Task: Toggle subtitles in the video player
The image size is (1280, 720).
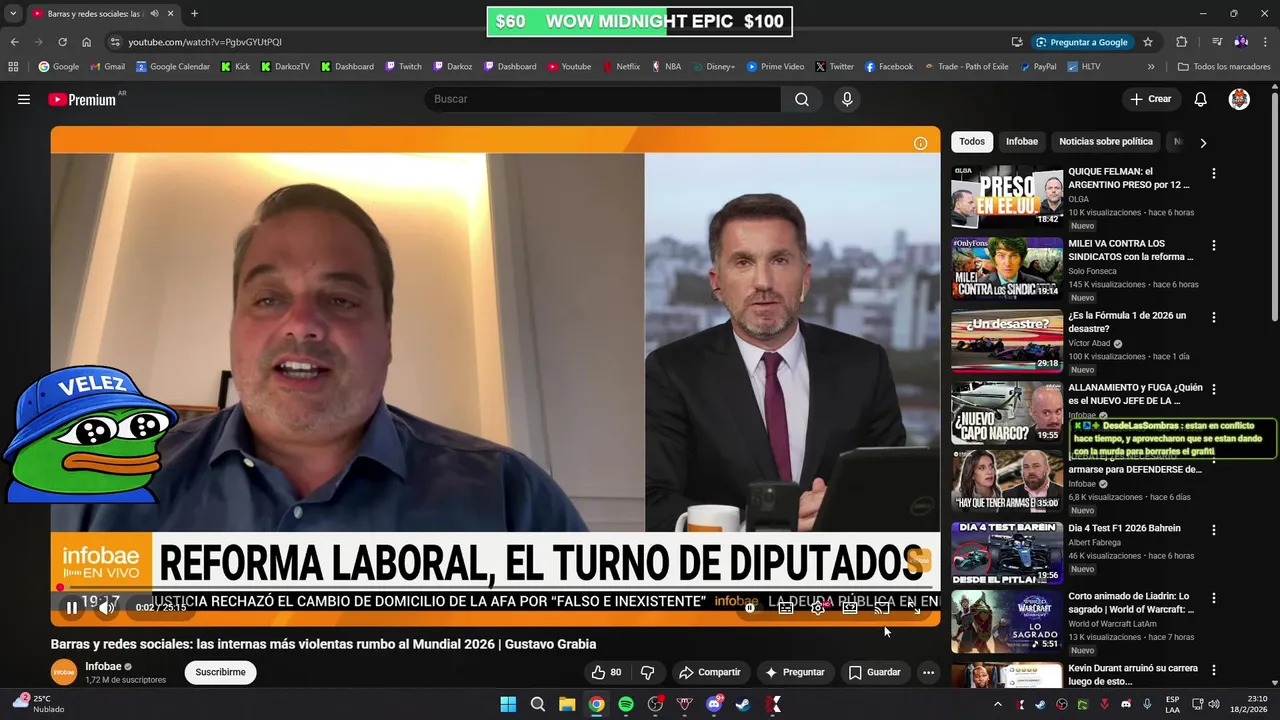Action: [x=786, y=608]
